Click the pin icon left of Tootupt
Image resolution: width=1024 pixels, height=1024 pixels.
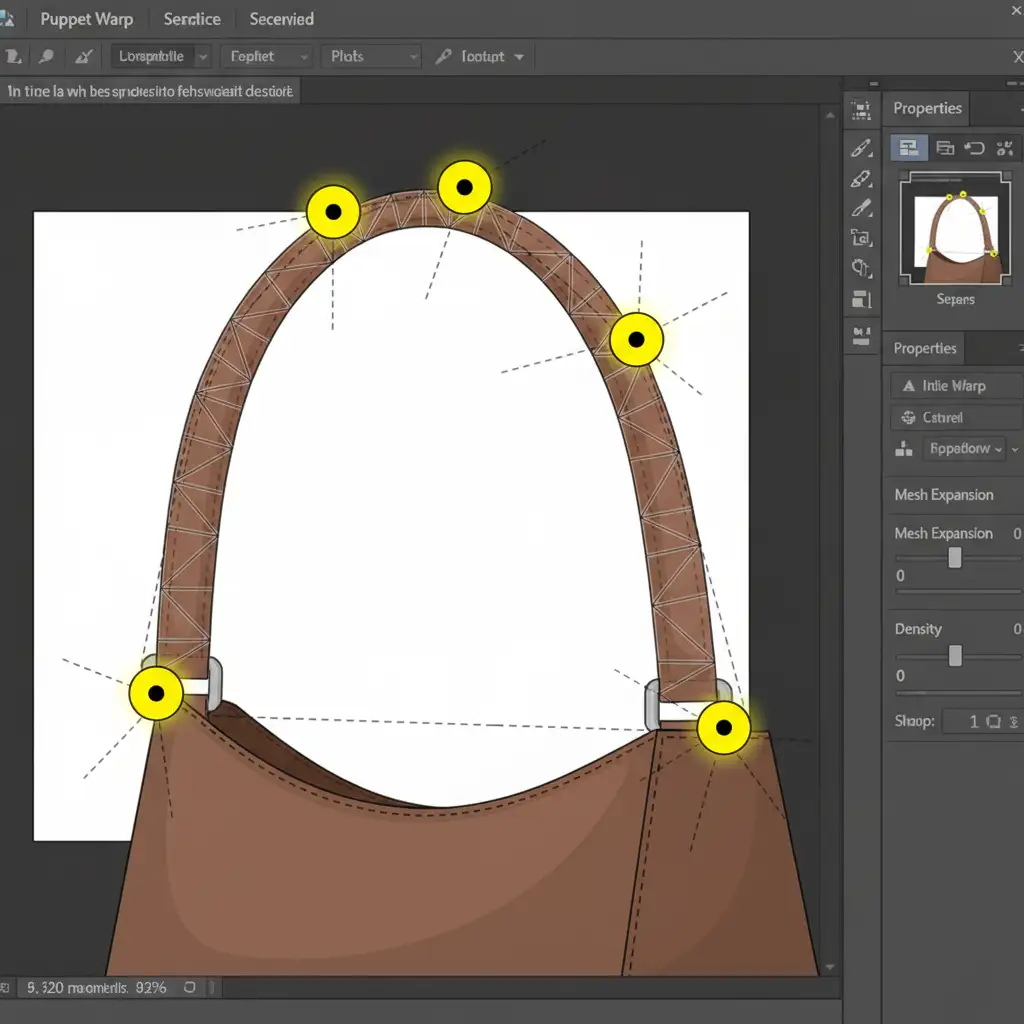click(444, 57)
